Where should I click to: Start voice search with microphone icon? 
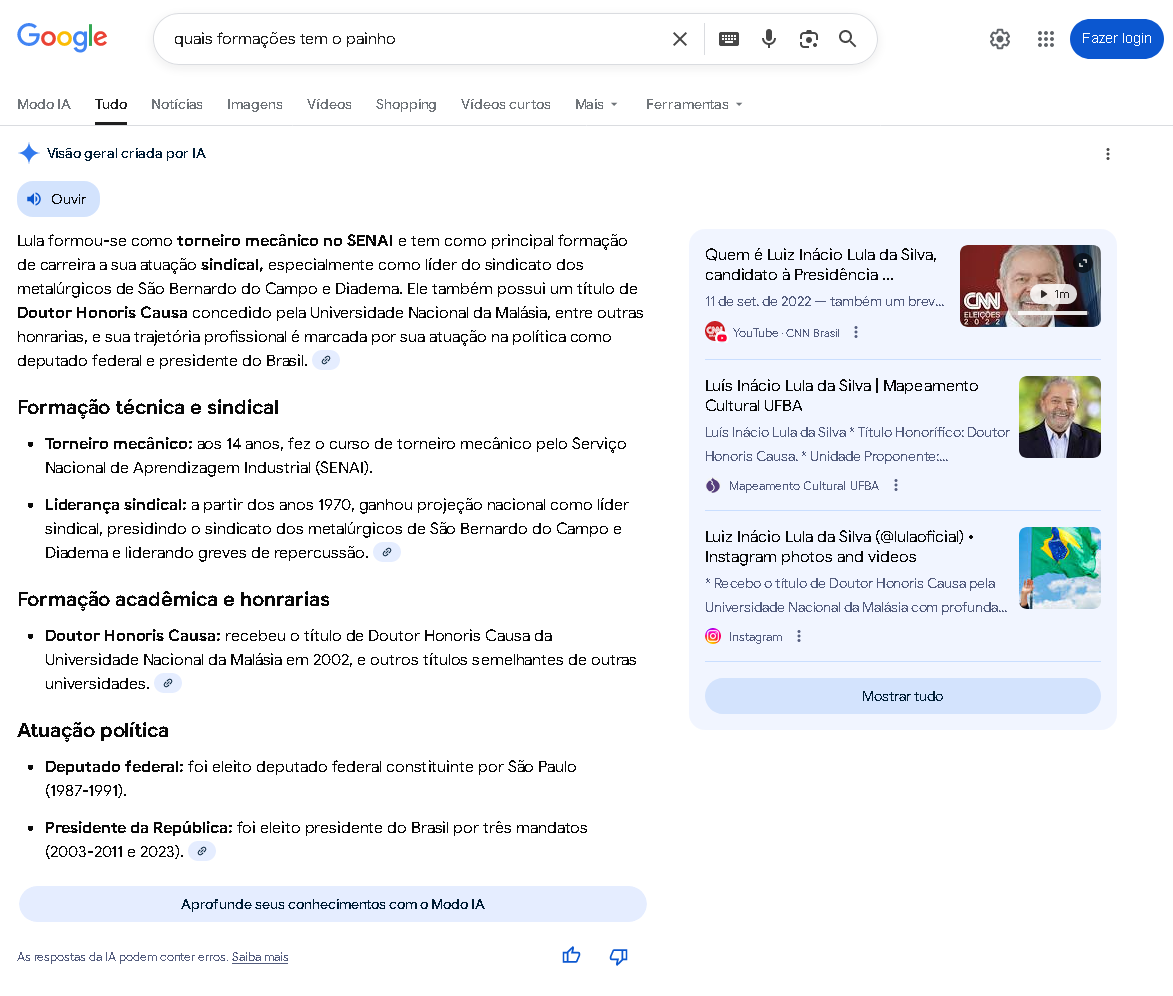coord(768,39)
